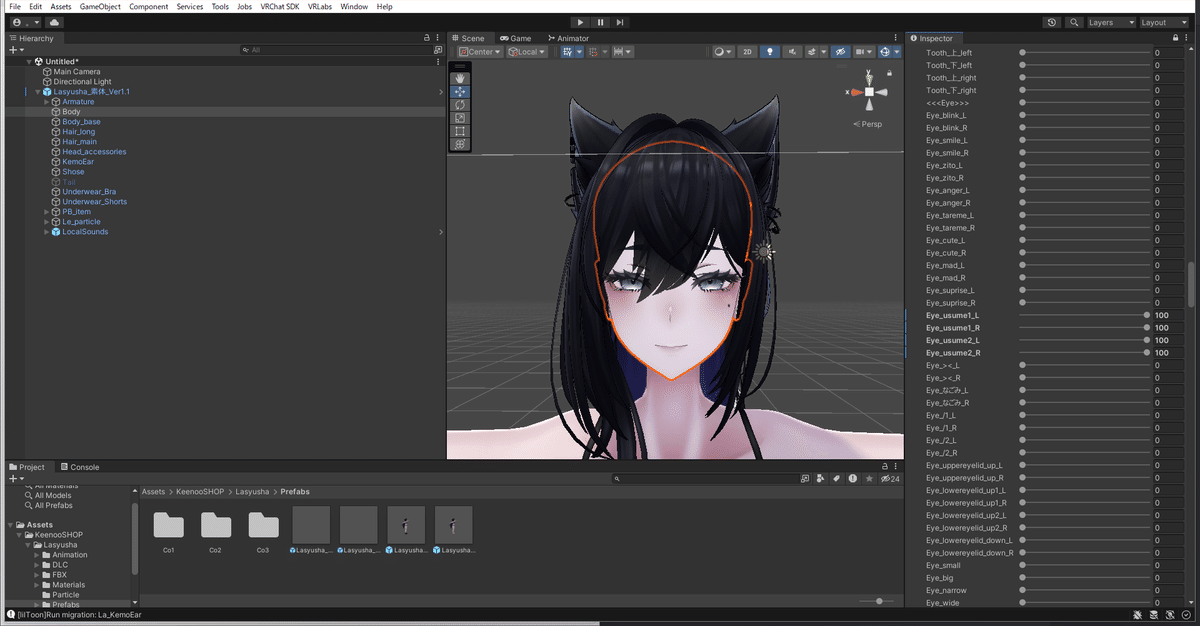Select the Scale tool in Scene
Viewport: 1200px width, 626px height.
(x=461, y=117)
